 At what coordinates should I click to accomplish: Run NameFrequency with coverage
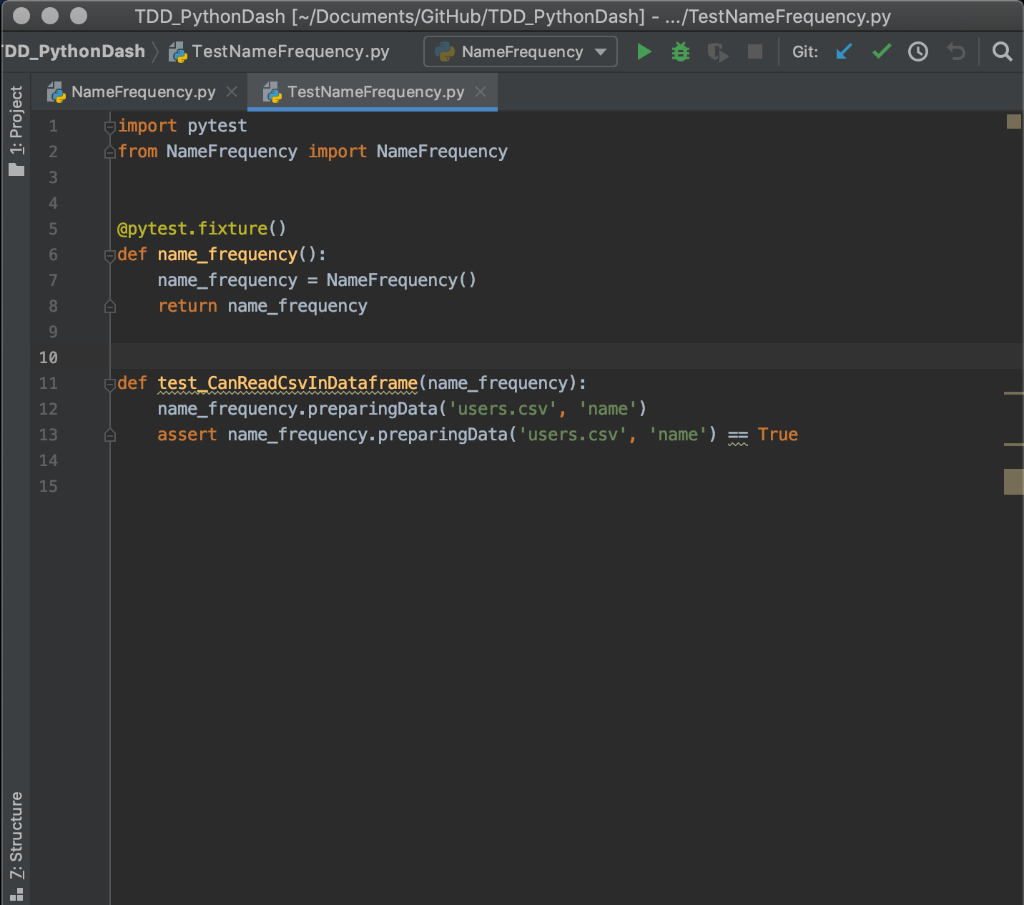coord(717,51)
